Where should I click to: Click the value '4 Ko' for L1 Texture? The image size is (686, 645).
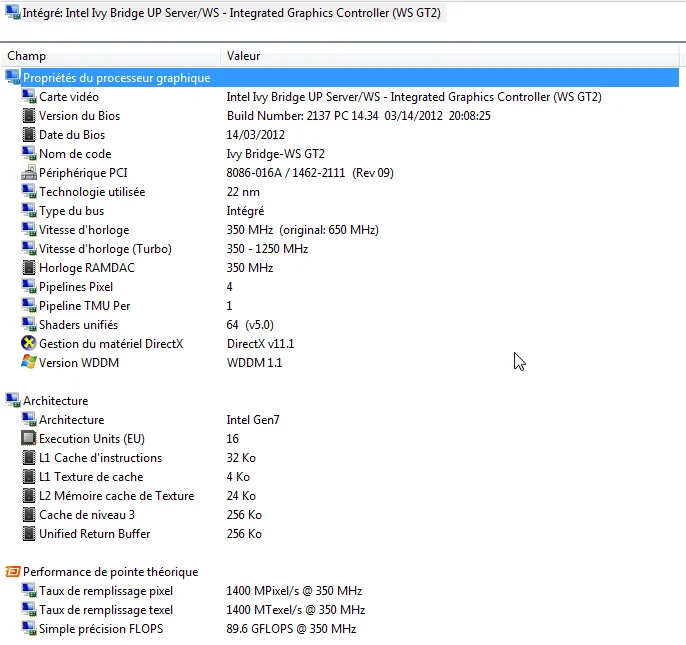pyautogui.click(x=238, y=477)
